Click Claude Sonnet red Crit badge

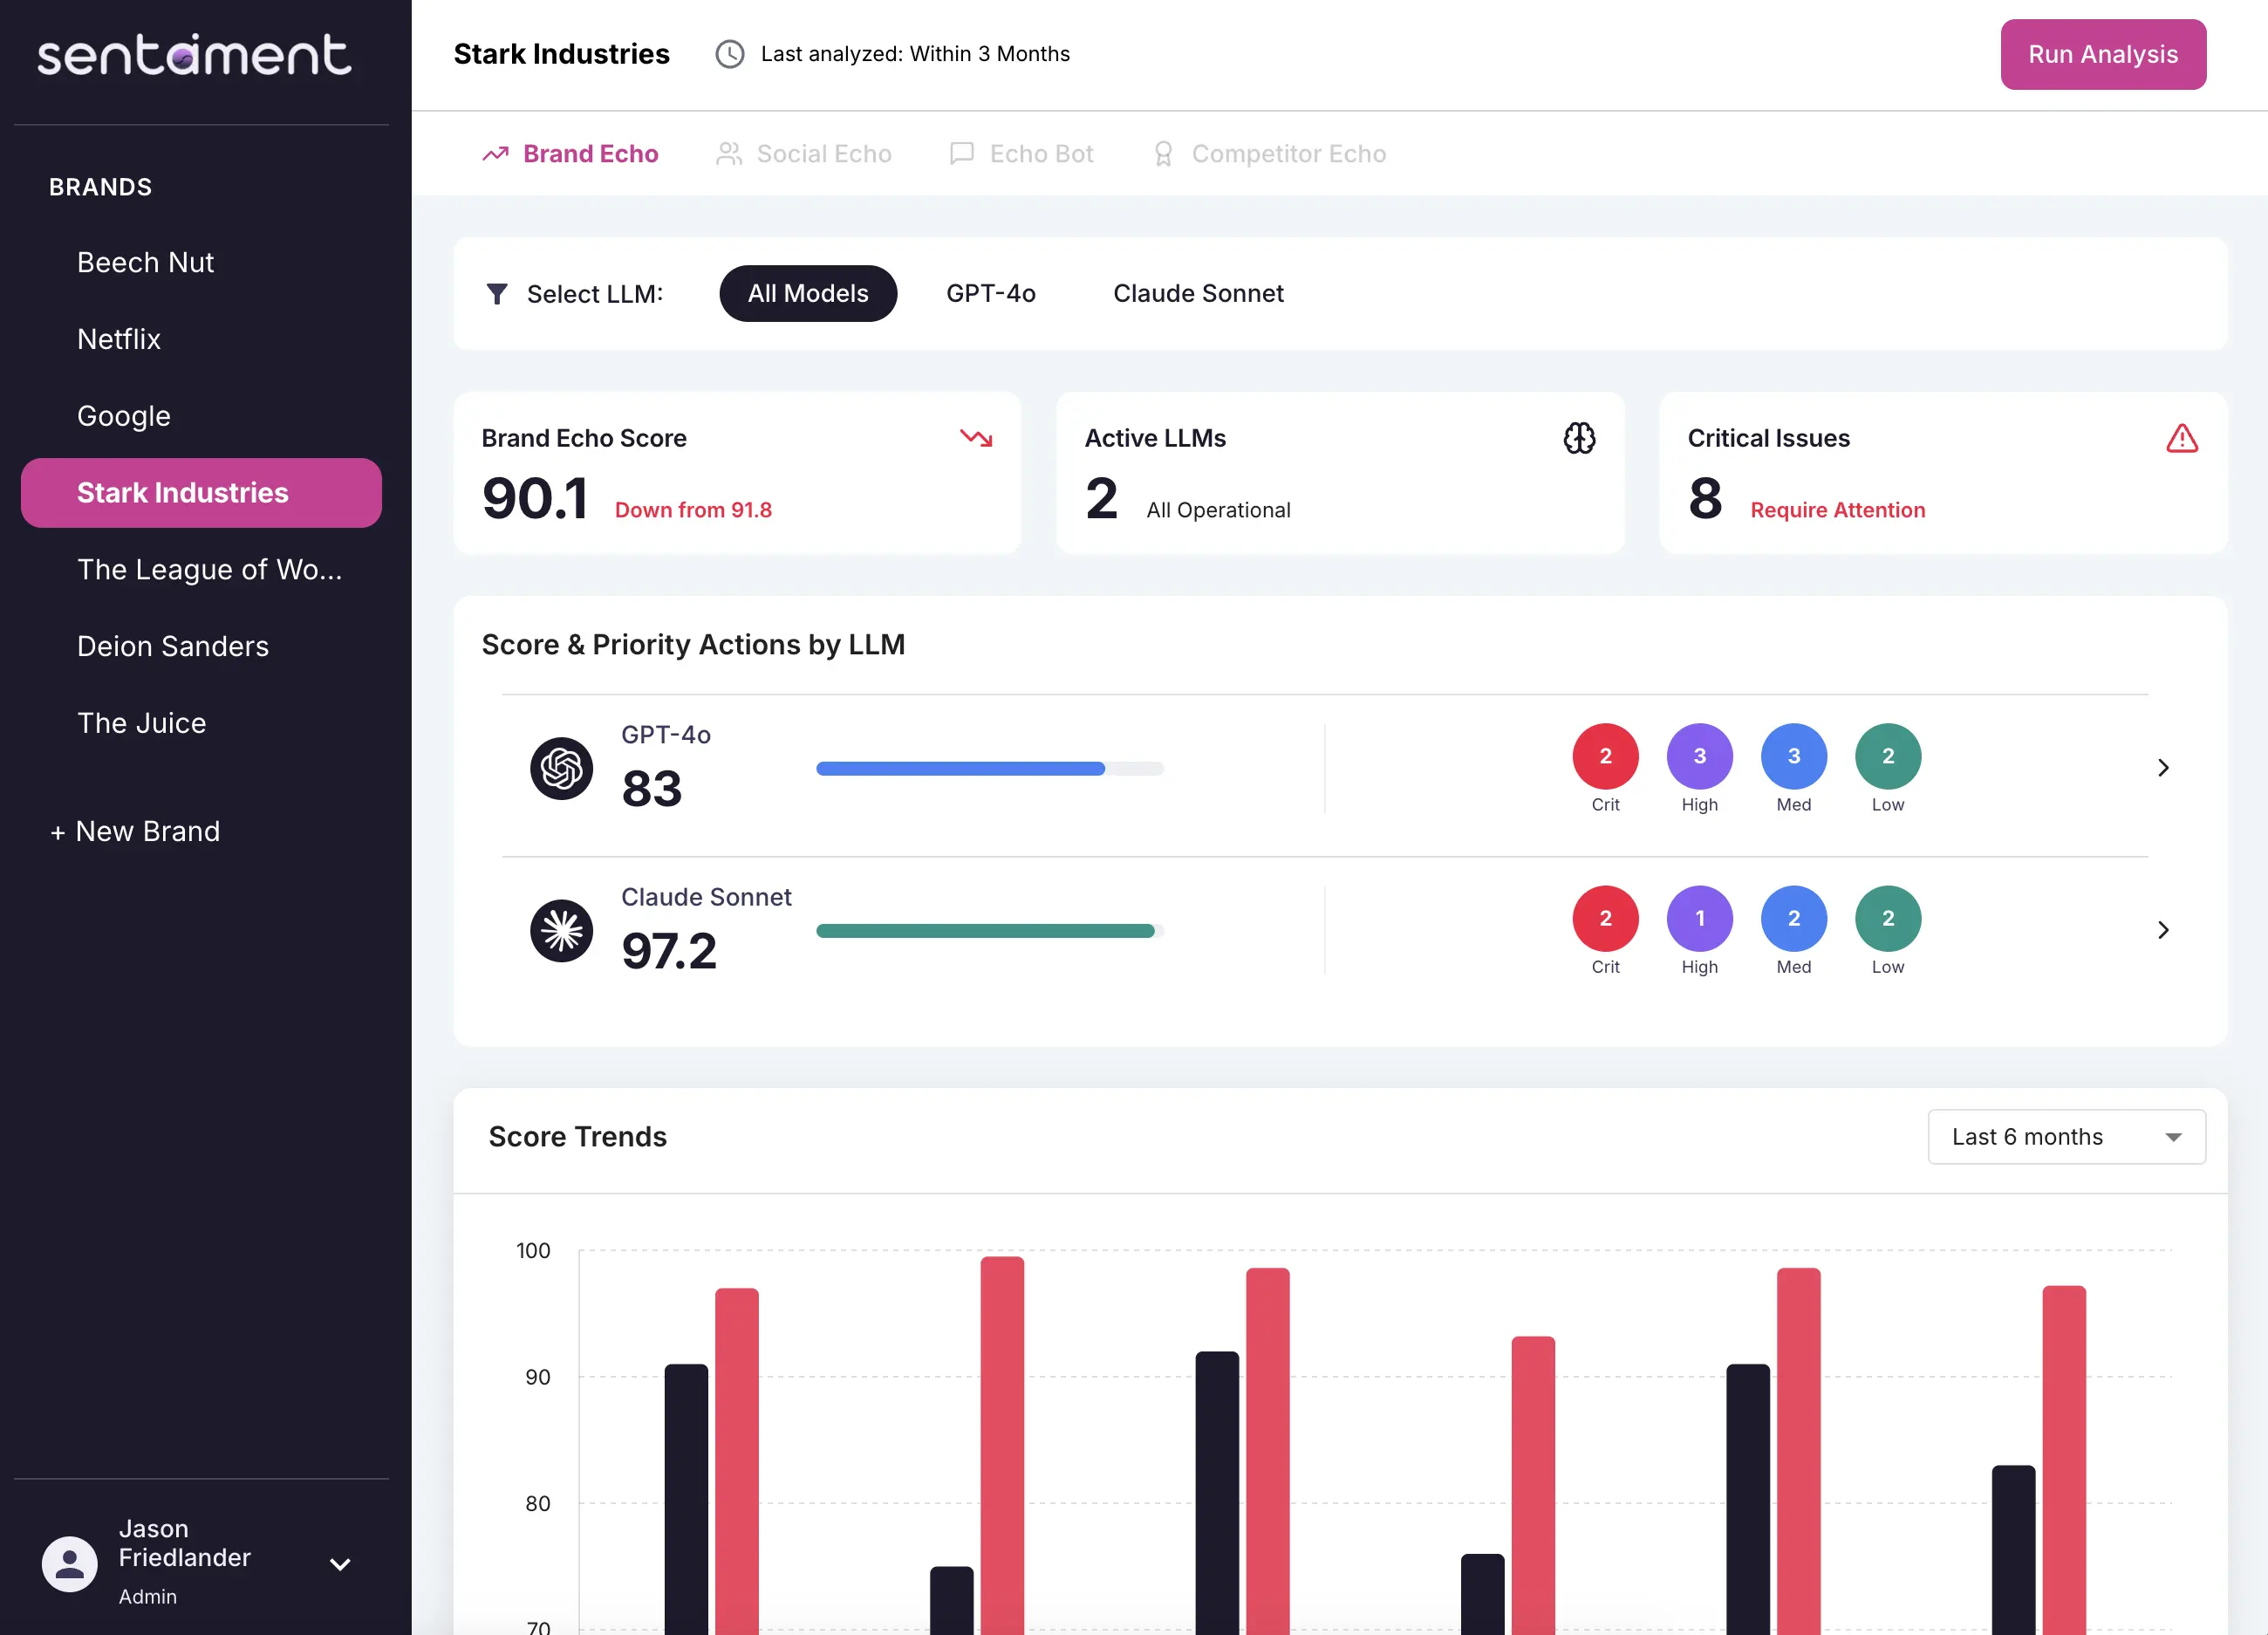[x=1605, y=918]
